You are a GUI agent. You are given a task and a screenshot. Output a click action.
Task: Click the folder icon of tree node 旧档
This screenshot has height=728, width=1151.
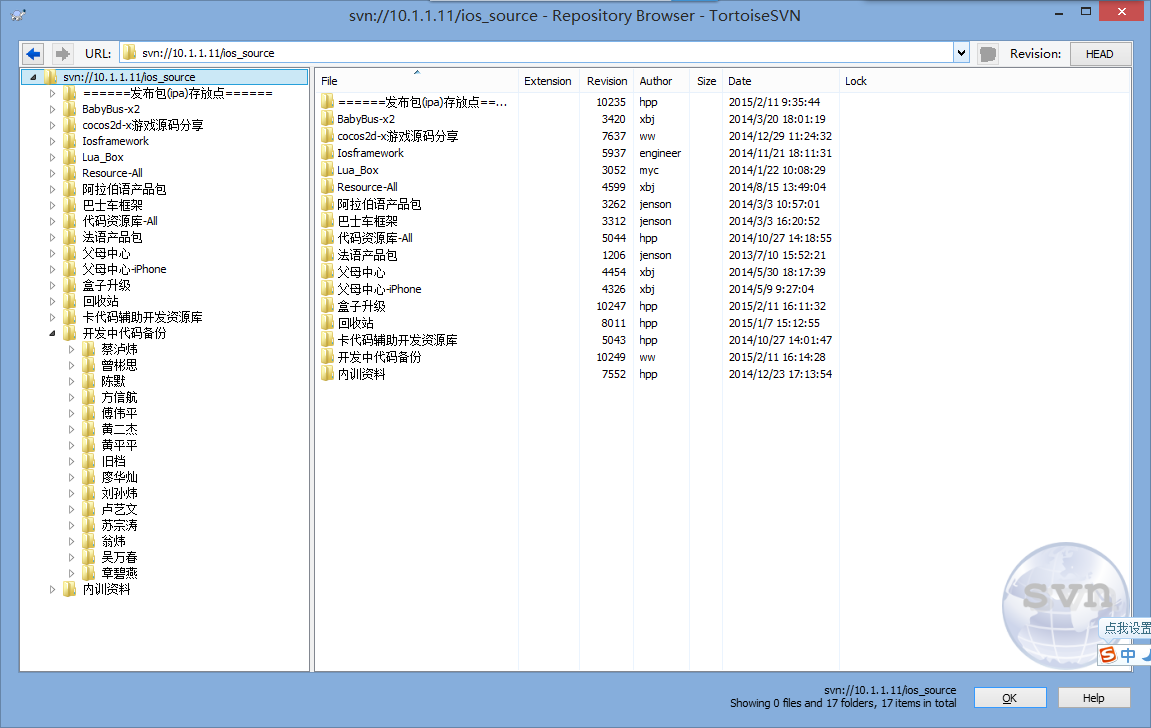pos(89,461)
